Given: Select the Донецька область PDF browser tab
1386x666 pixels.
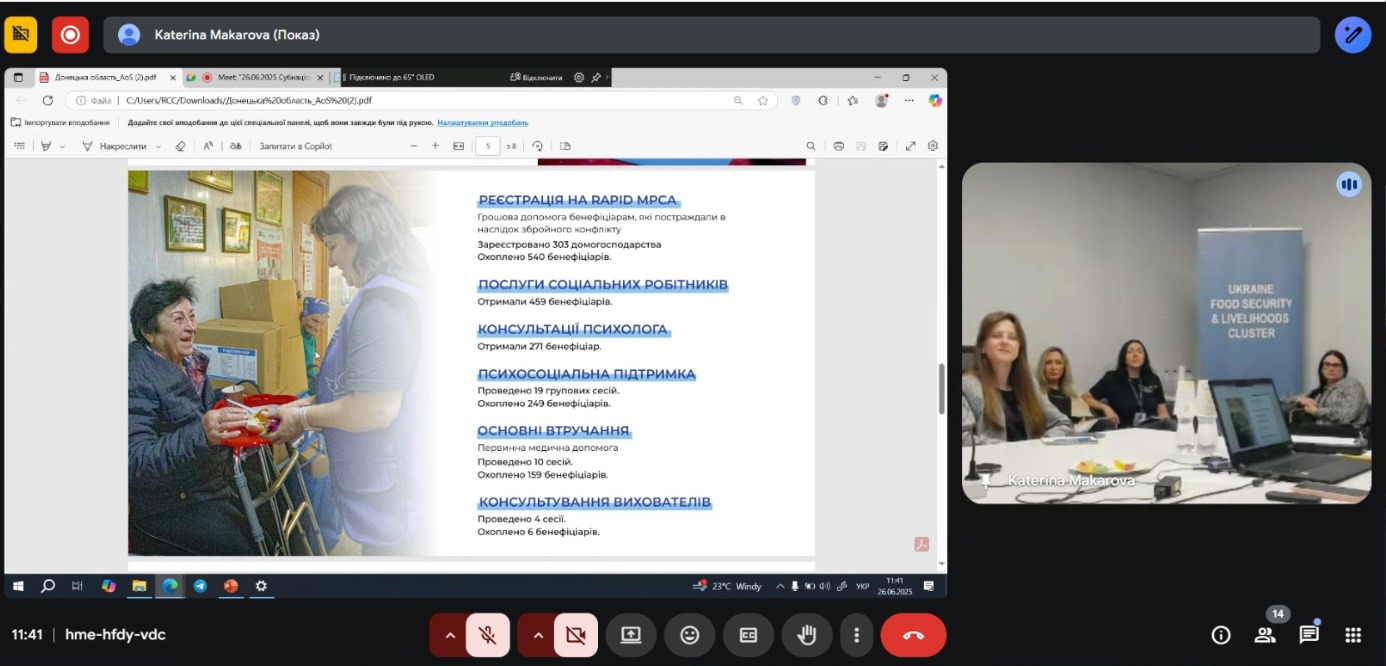Looking at the screenshot, I should pyautogui.click(x=105, y=77).
